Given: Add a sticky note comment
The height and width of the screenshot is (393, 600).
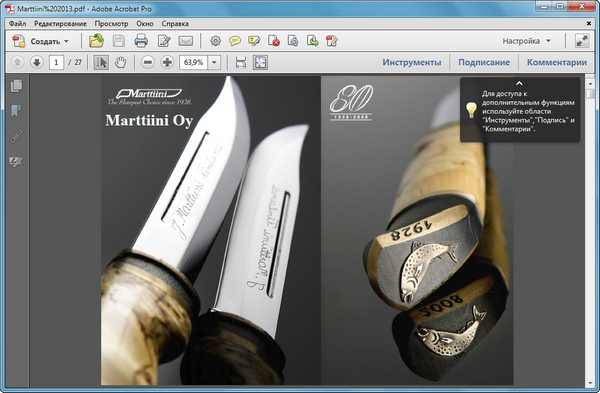Looking at the screenshot, I should point(235,41).
